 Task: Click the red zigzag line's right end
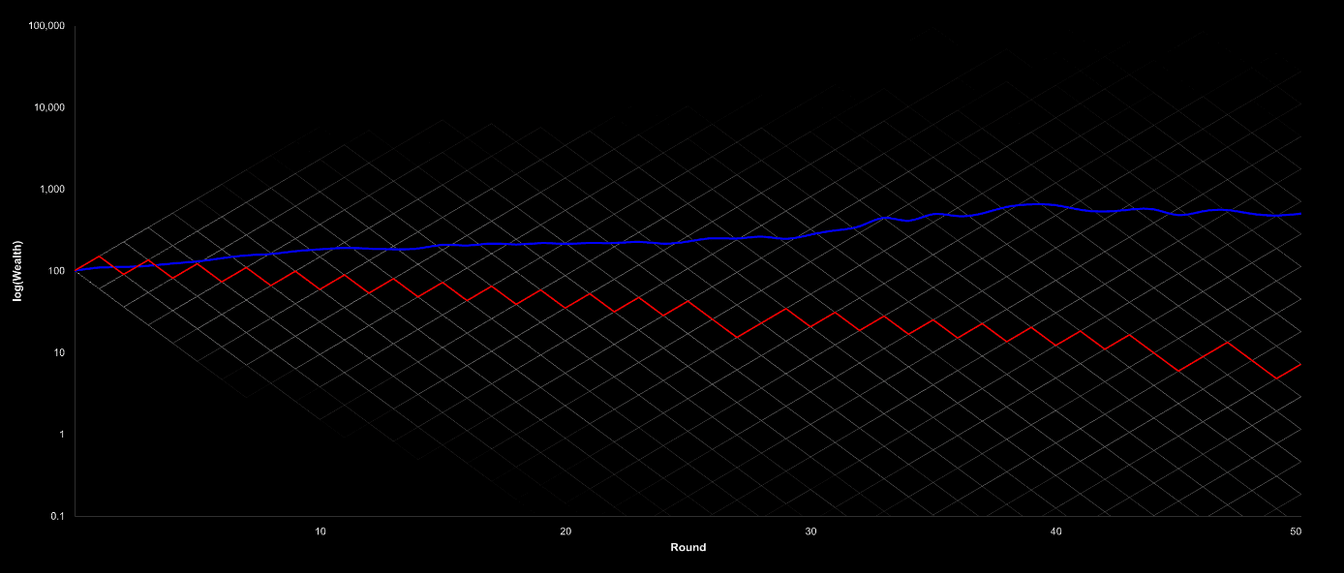(1300, 364)
